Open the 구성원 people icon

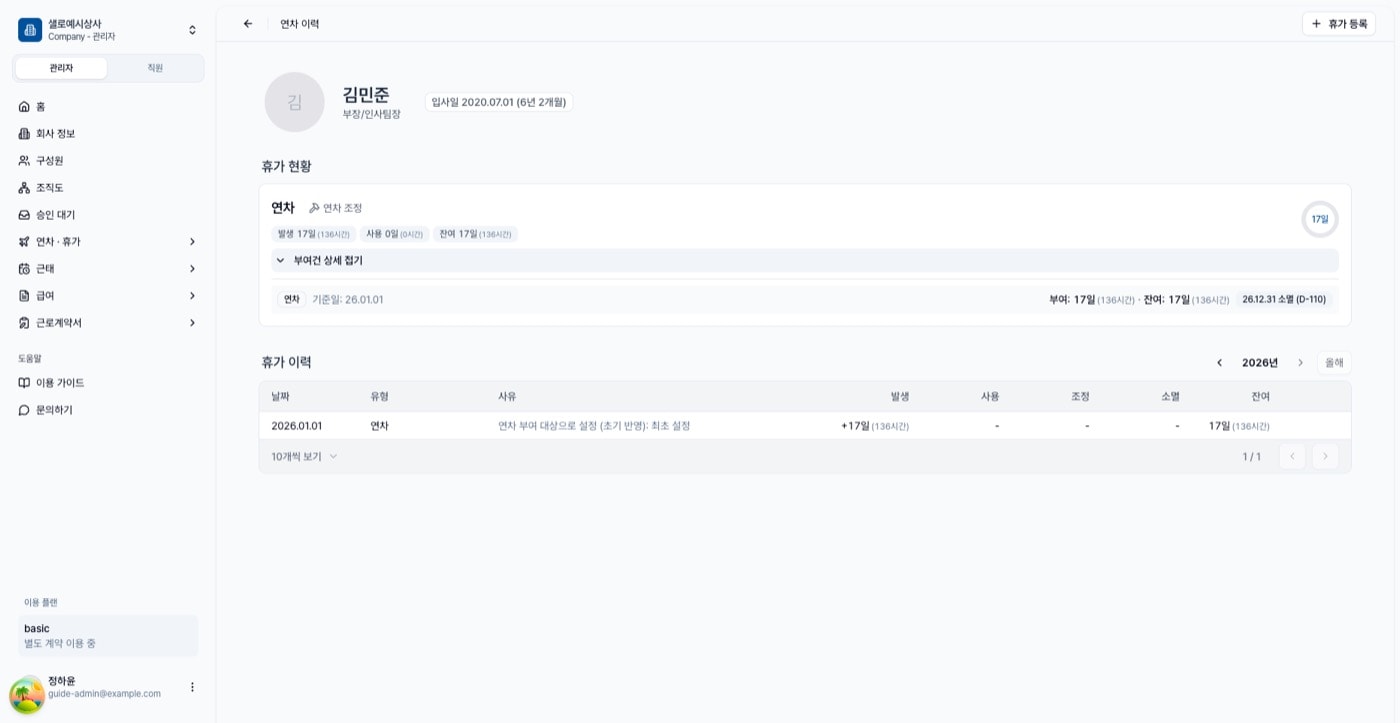(25, 160)
